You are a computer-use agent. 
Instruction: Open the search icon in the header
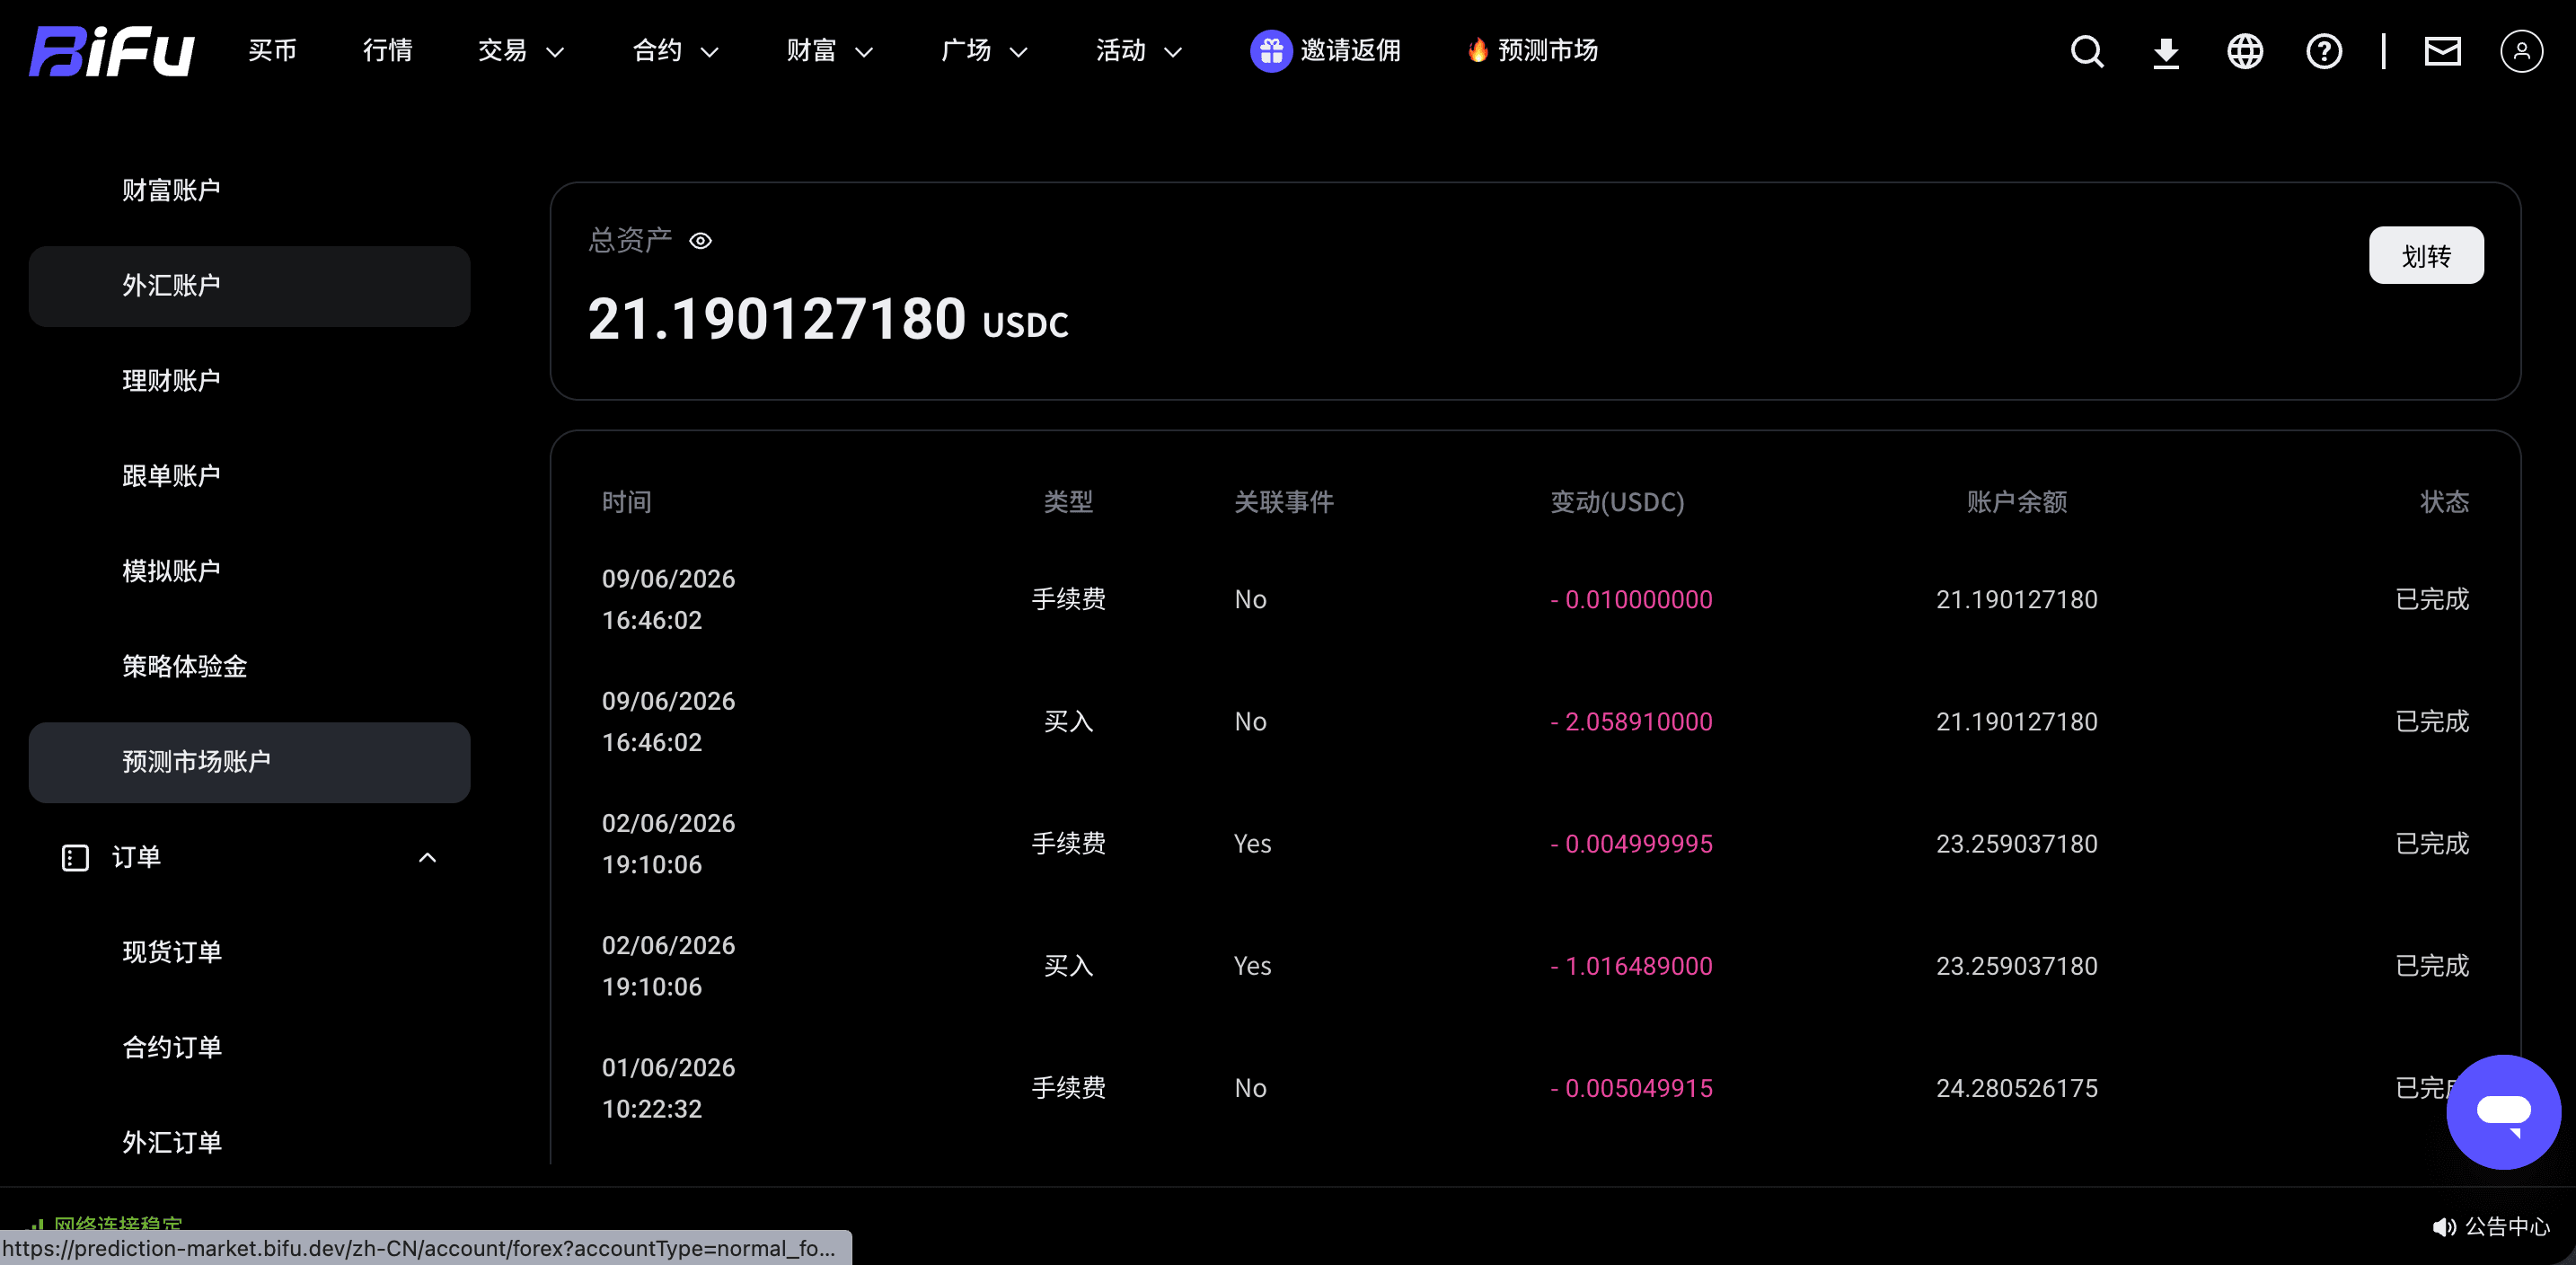point(2086,51)
